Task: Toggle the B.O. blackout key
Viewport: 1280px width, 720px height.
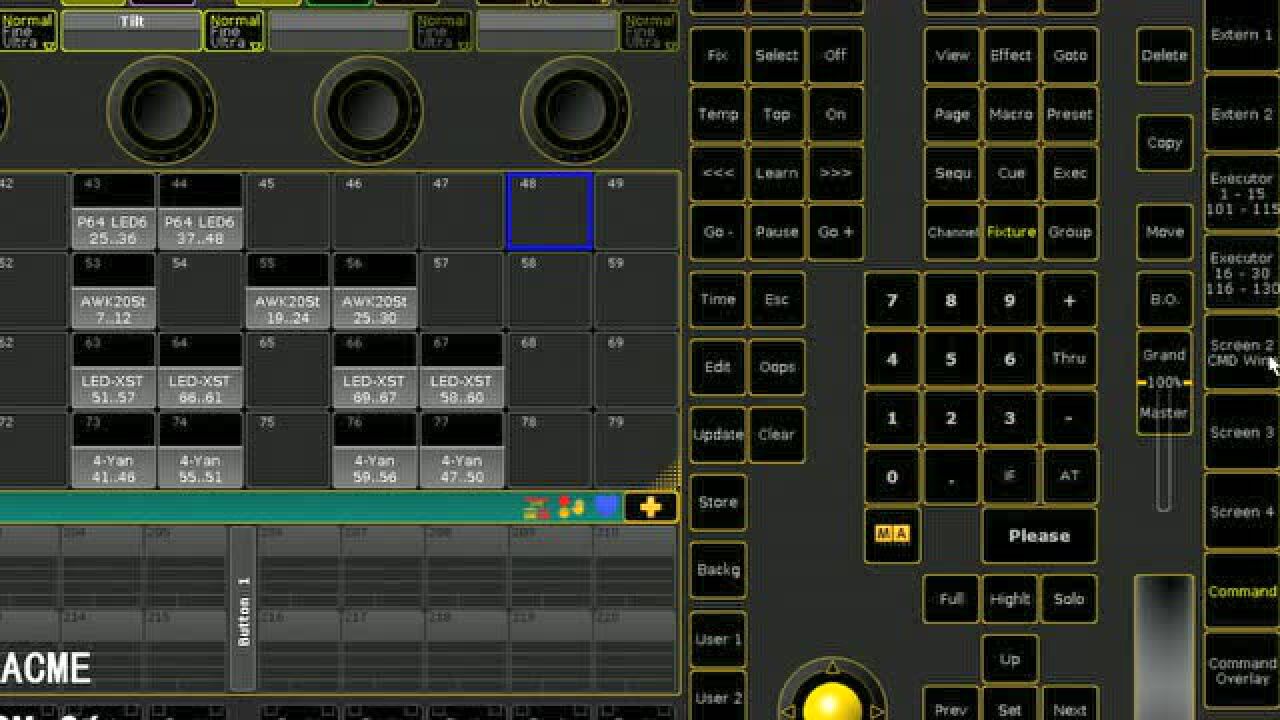Action: [1164, 300]
